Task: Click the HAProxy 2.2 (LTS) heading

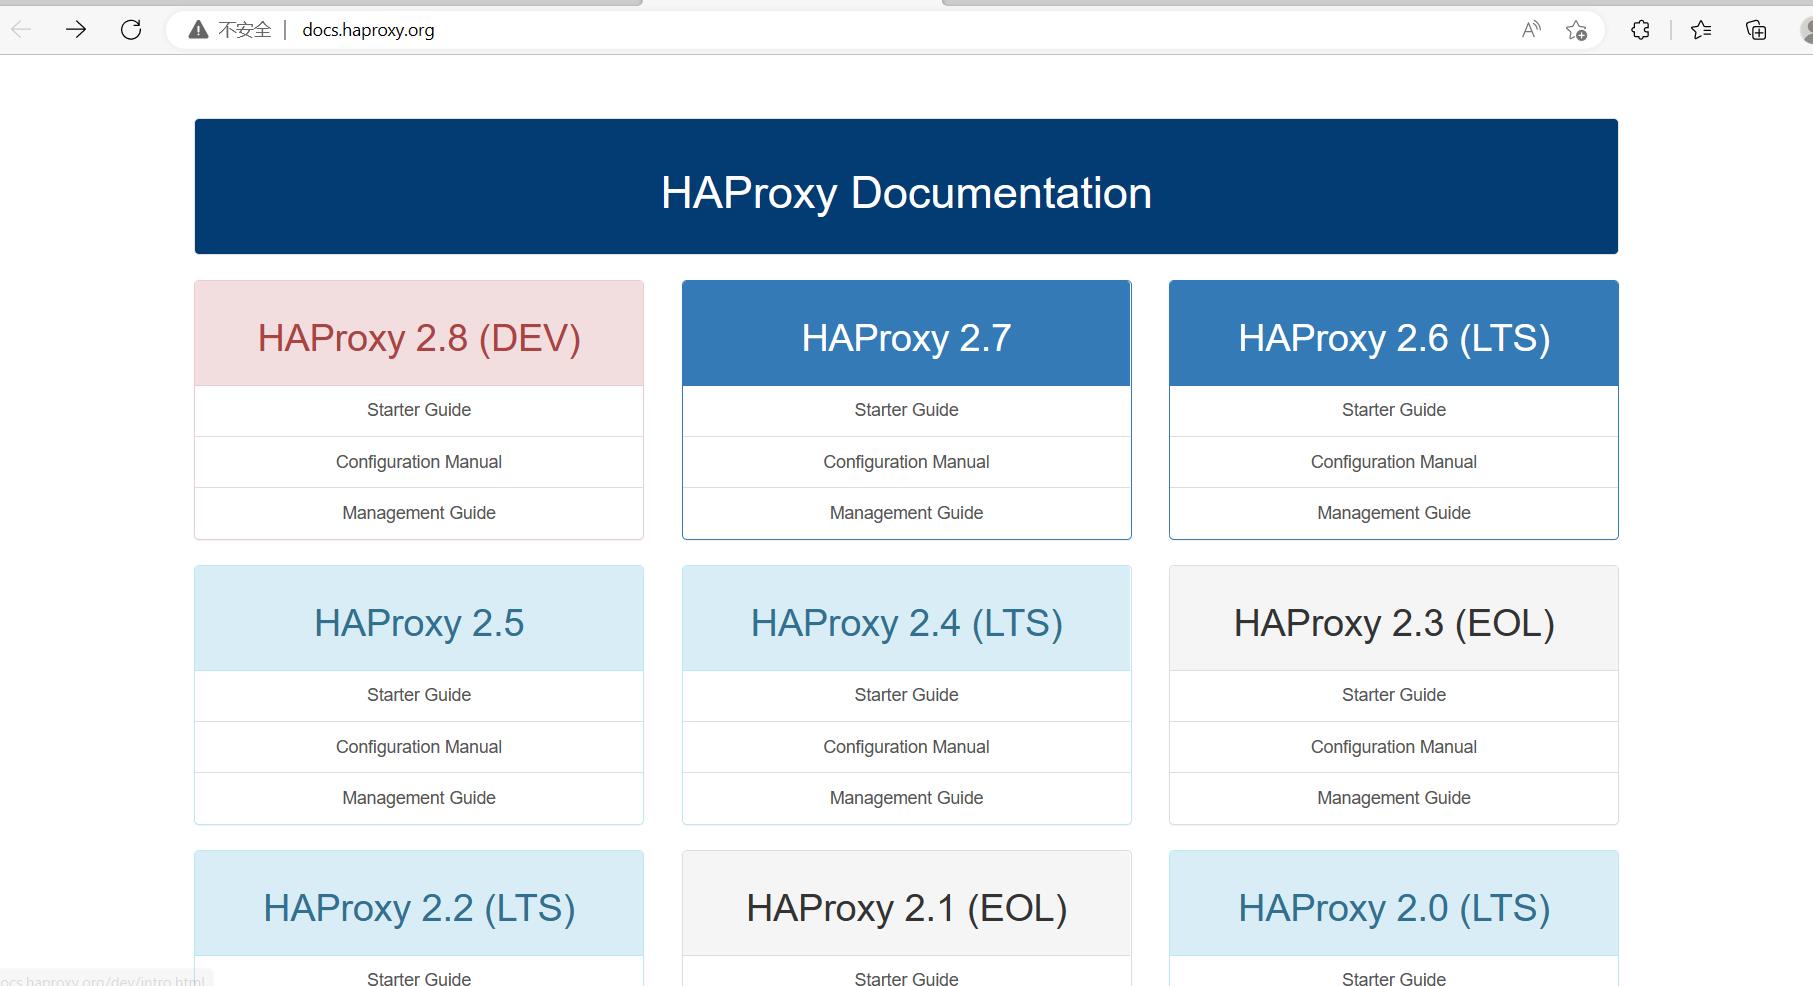Action: tap(419, 908)
